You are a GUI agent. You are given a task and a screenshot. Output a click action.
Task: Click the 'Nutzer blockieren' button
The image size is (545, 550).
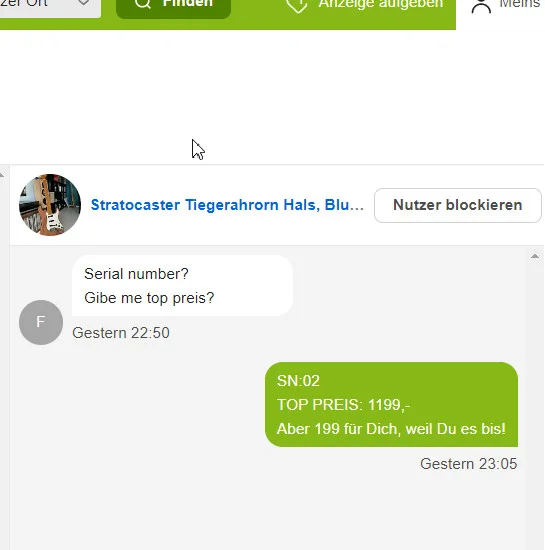pyautogui.click(x=457, y=205)
